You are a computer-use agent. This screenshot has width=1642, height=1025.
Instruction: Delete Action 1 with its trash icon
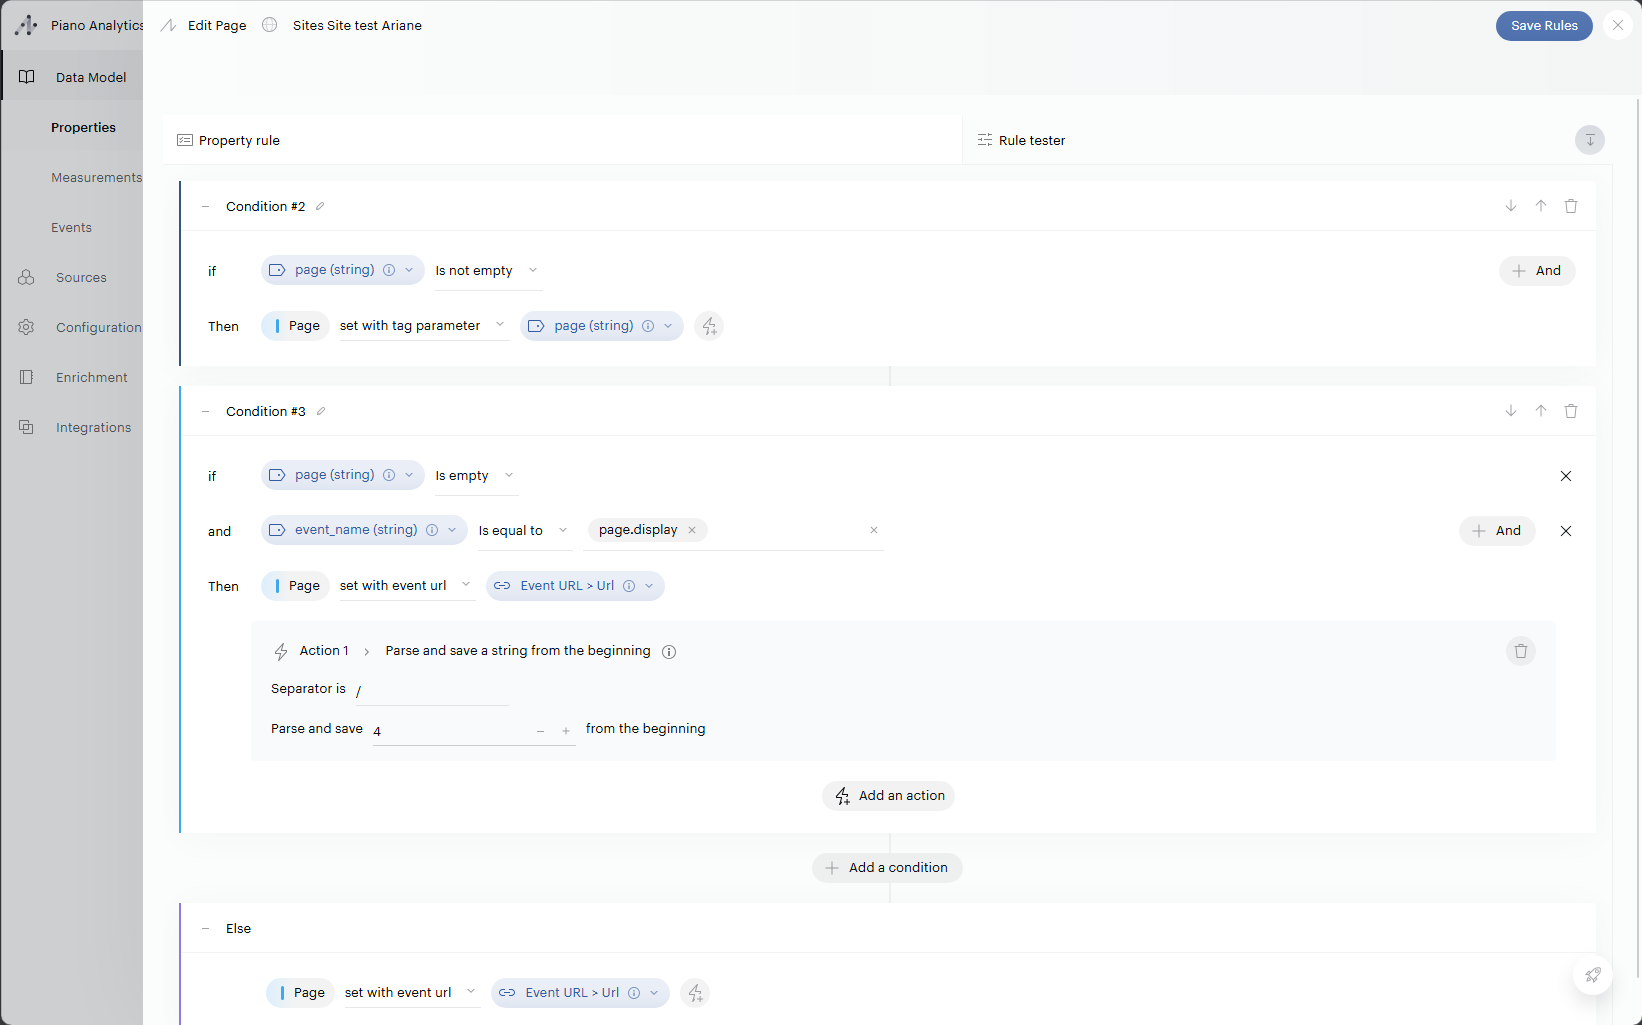[1521, 651]
